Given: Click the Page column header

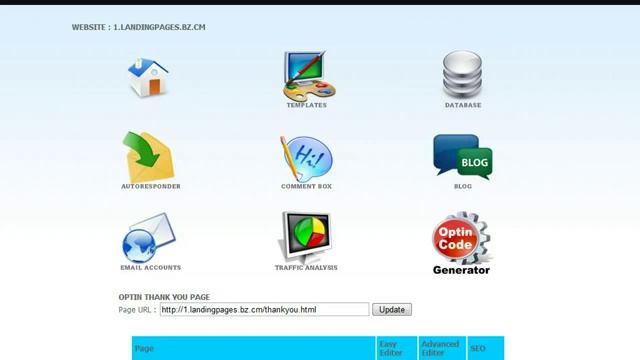Looking at the screenshot, I should (253, 348).
